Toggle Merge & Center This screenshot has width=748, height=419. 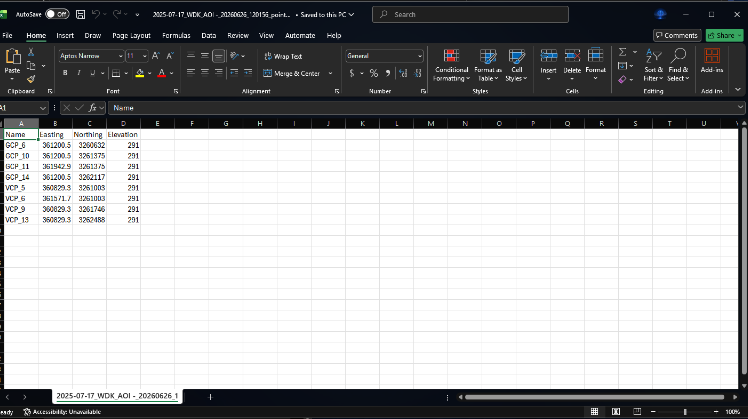click(291, 73)
